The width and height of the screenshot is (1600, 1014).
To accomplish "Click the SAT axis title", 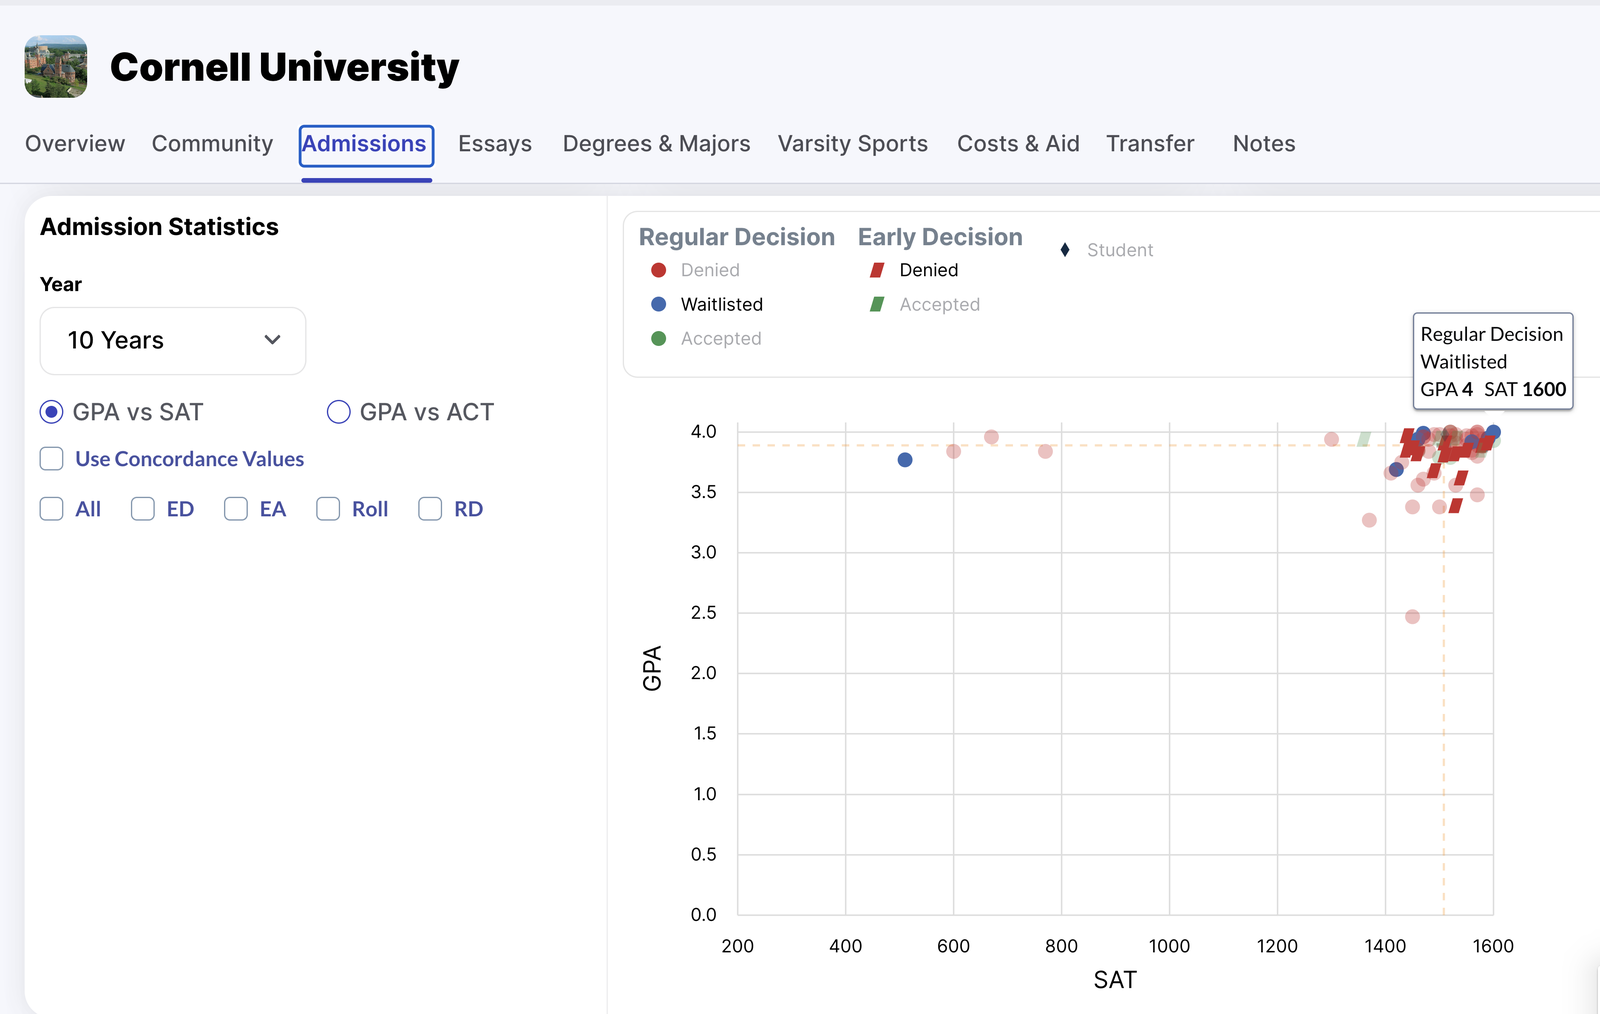I will click(x=1115, y=980).
